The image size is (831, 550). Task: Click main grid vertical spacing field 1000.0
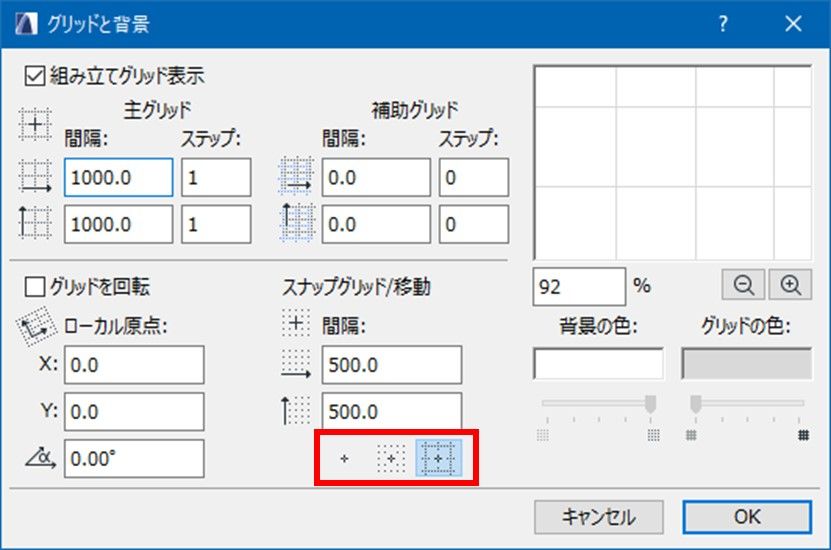click(119, 224)
